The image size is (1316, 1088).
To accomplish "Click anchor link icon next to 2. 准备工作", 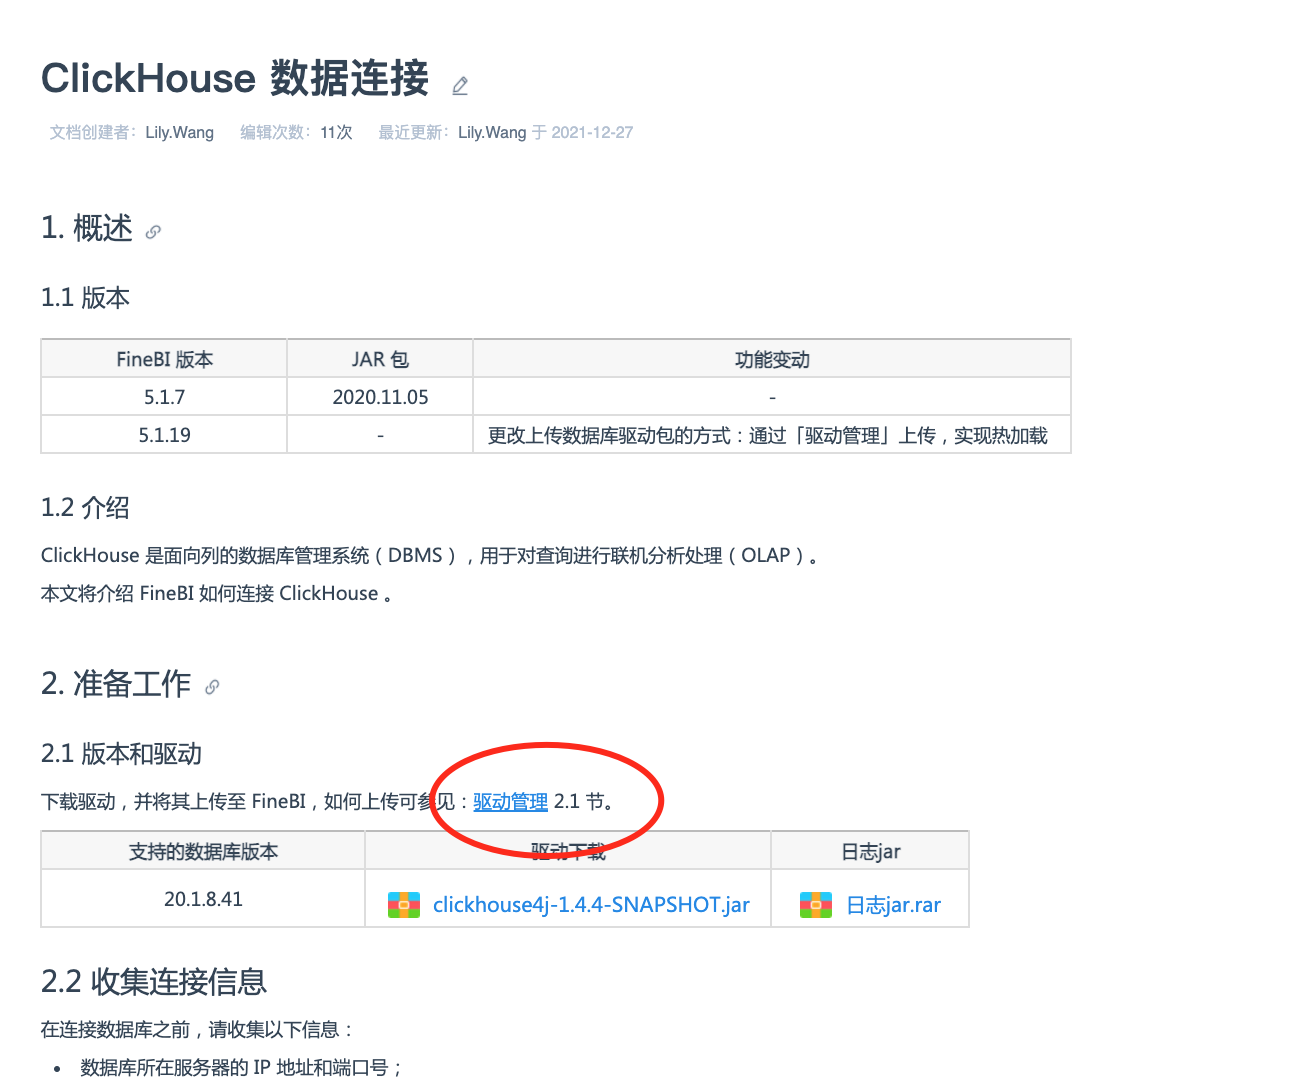I will 212,687.
